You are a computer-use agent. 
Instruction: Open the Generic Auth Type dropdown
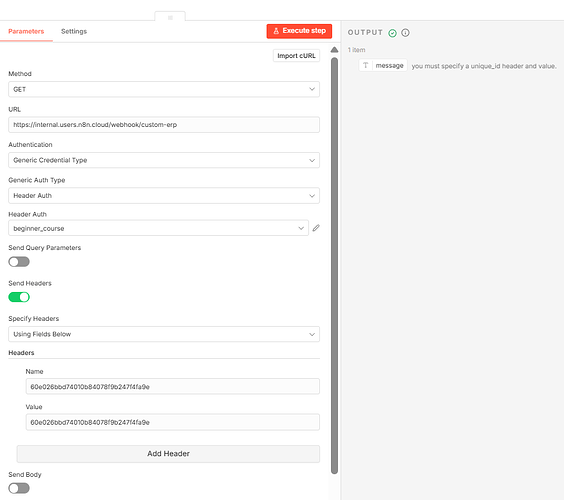click(x=164, y=196)
